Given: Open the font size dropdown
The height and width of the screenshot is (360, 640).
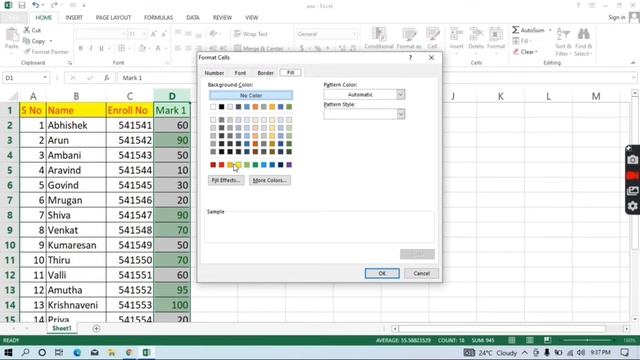Looking at the screenshot, I should tap(144, 34).
